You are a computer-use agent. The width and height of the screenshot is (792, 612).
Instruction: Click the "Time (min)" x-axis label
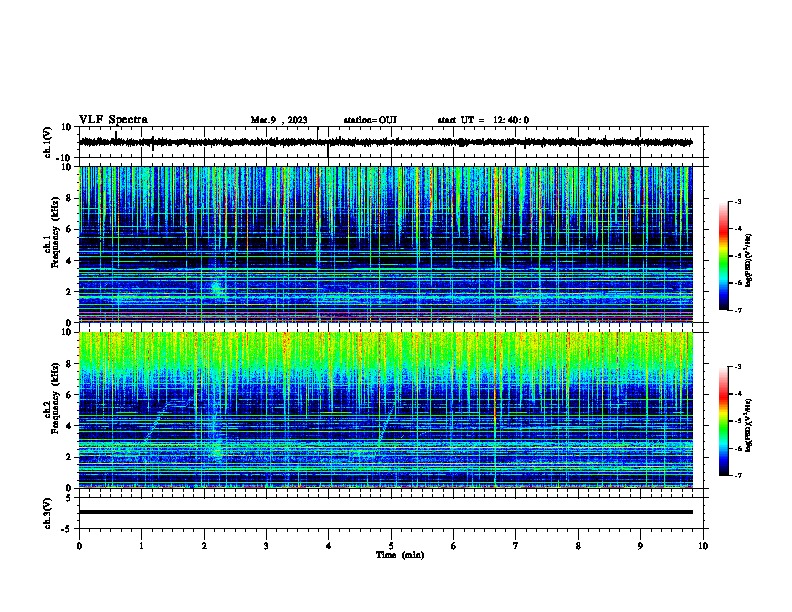point(400,555)
